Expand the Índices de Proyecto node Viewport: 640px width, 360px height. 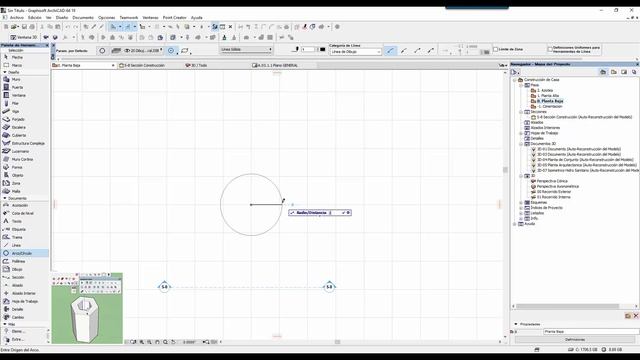click(521, 208)
